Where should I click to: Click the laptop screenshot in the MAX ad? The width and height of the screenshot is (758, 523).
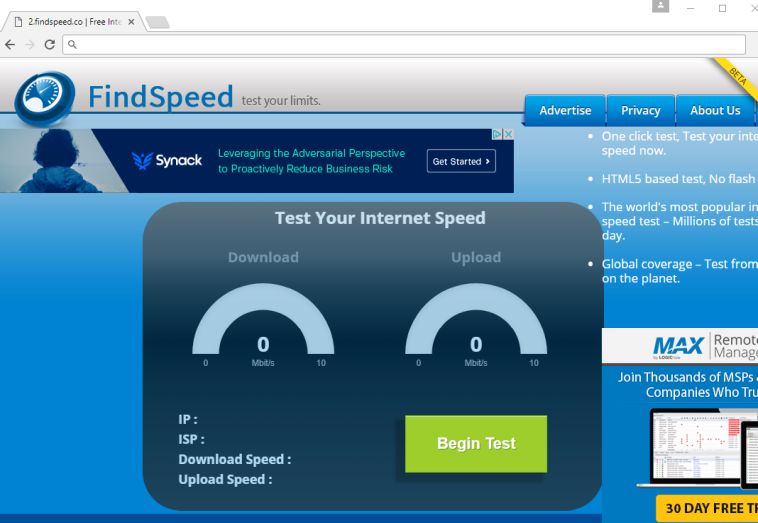(x=691, y=447)
